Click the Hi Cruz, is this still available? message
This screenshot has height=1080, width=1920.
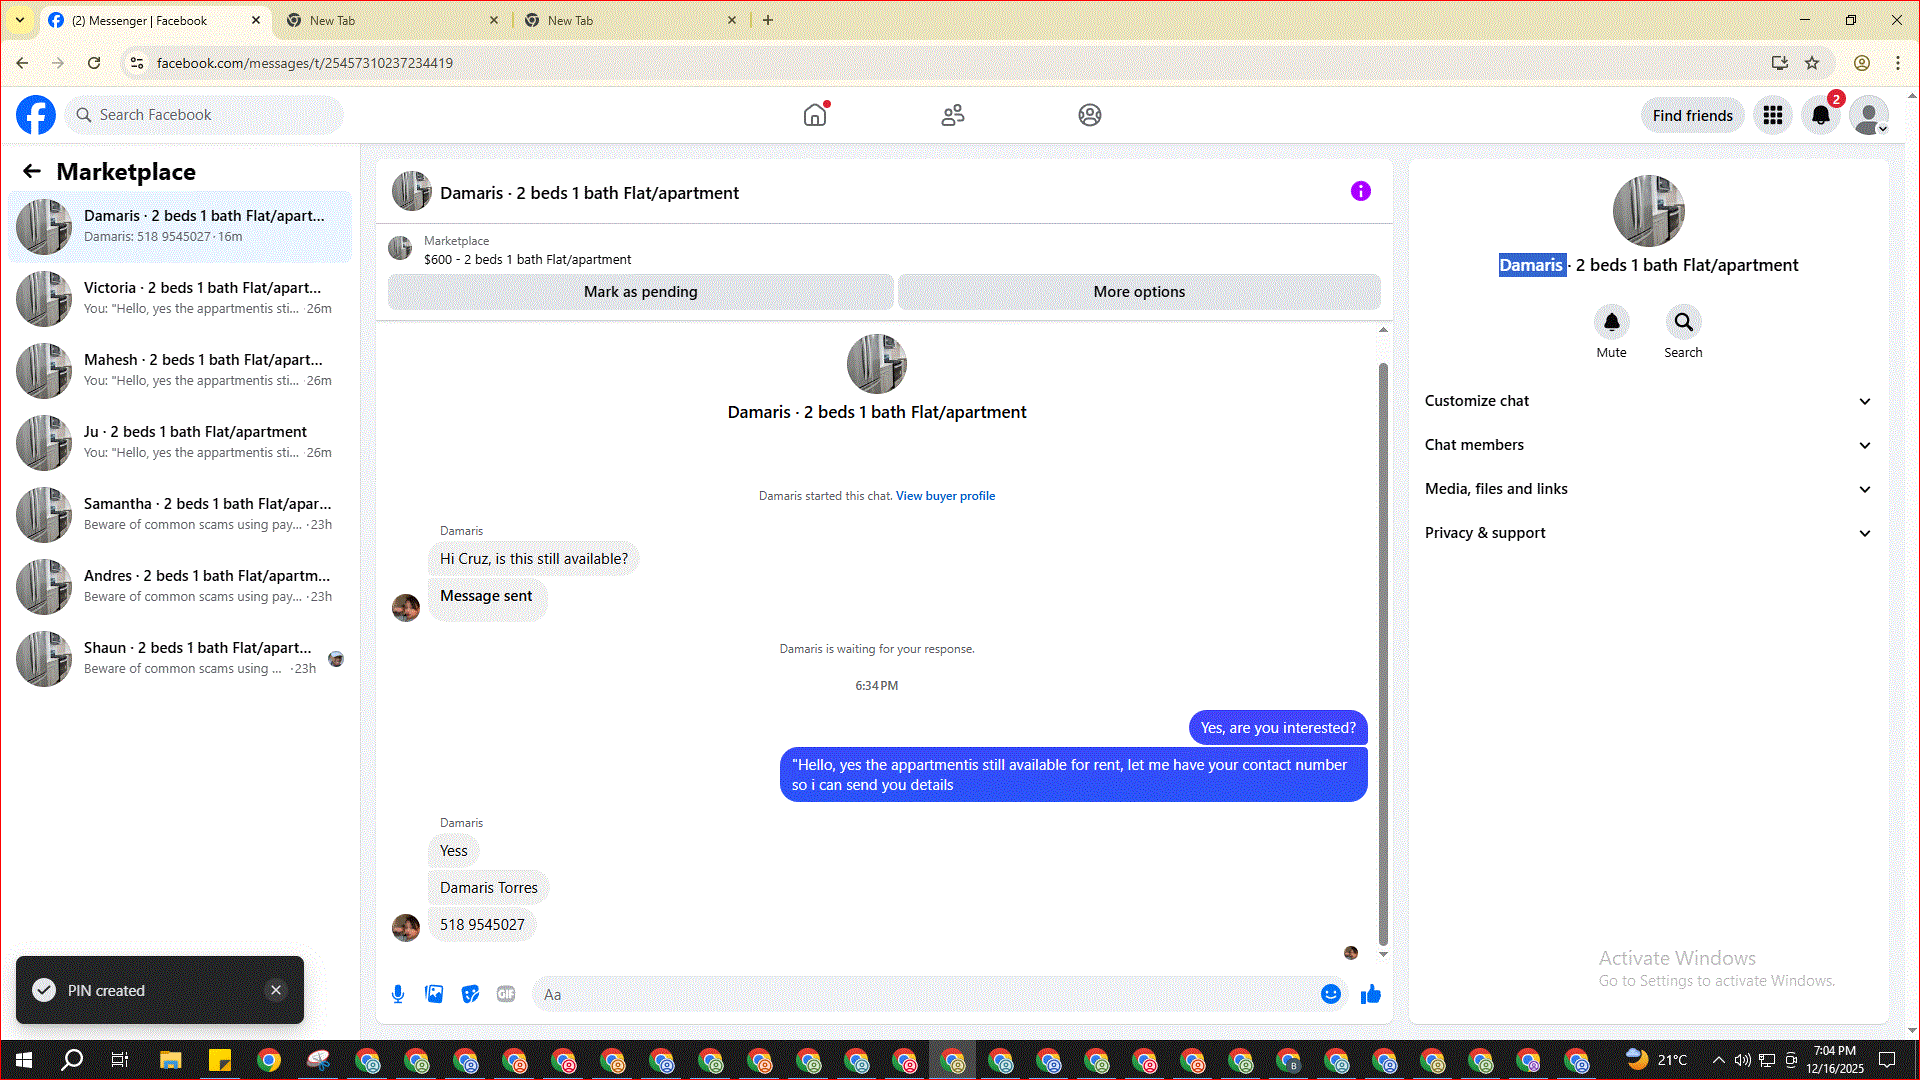click(534, 559)
